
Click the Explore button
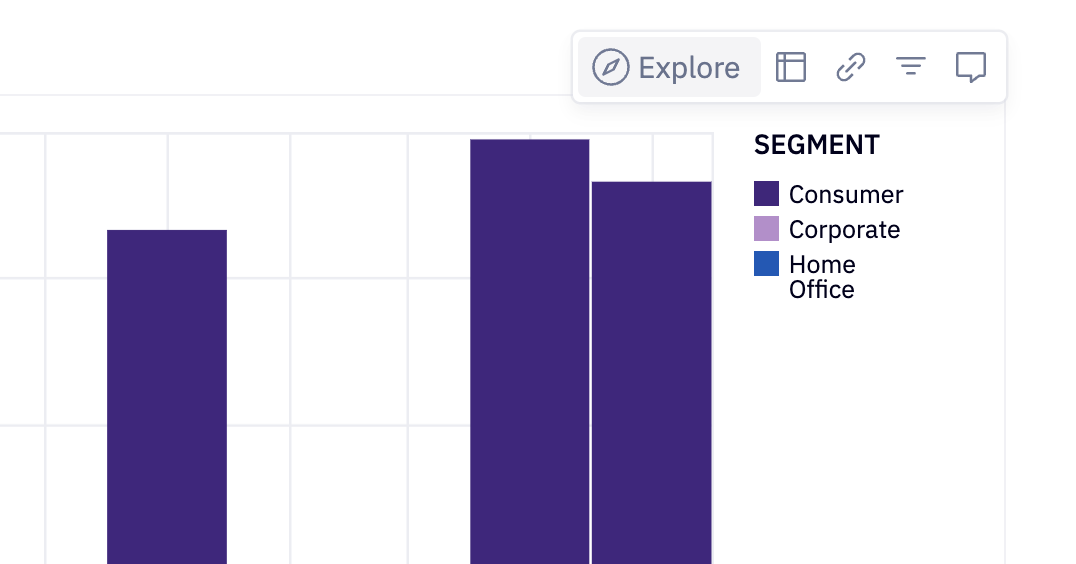(668, 68)
